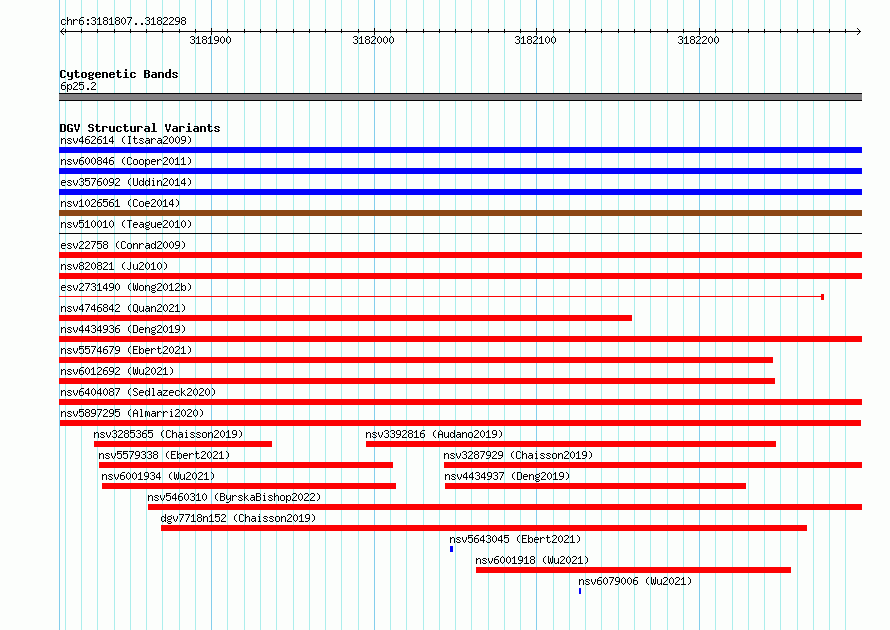Select the red nsv6012692 Wu2021 bar
The image size is (890, 630).
(x=417, y=381)
